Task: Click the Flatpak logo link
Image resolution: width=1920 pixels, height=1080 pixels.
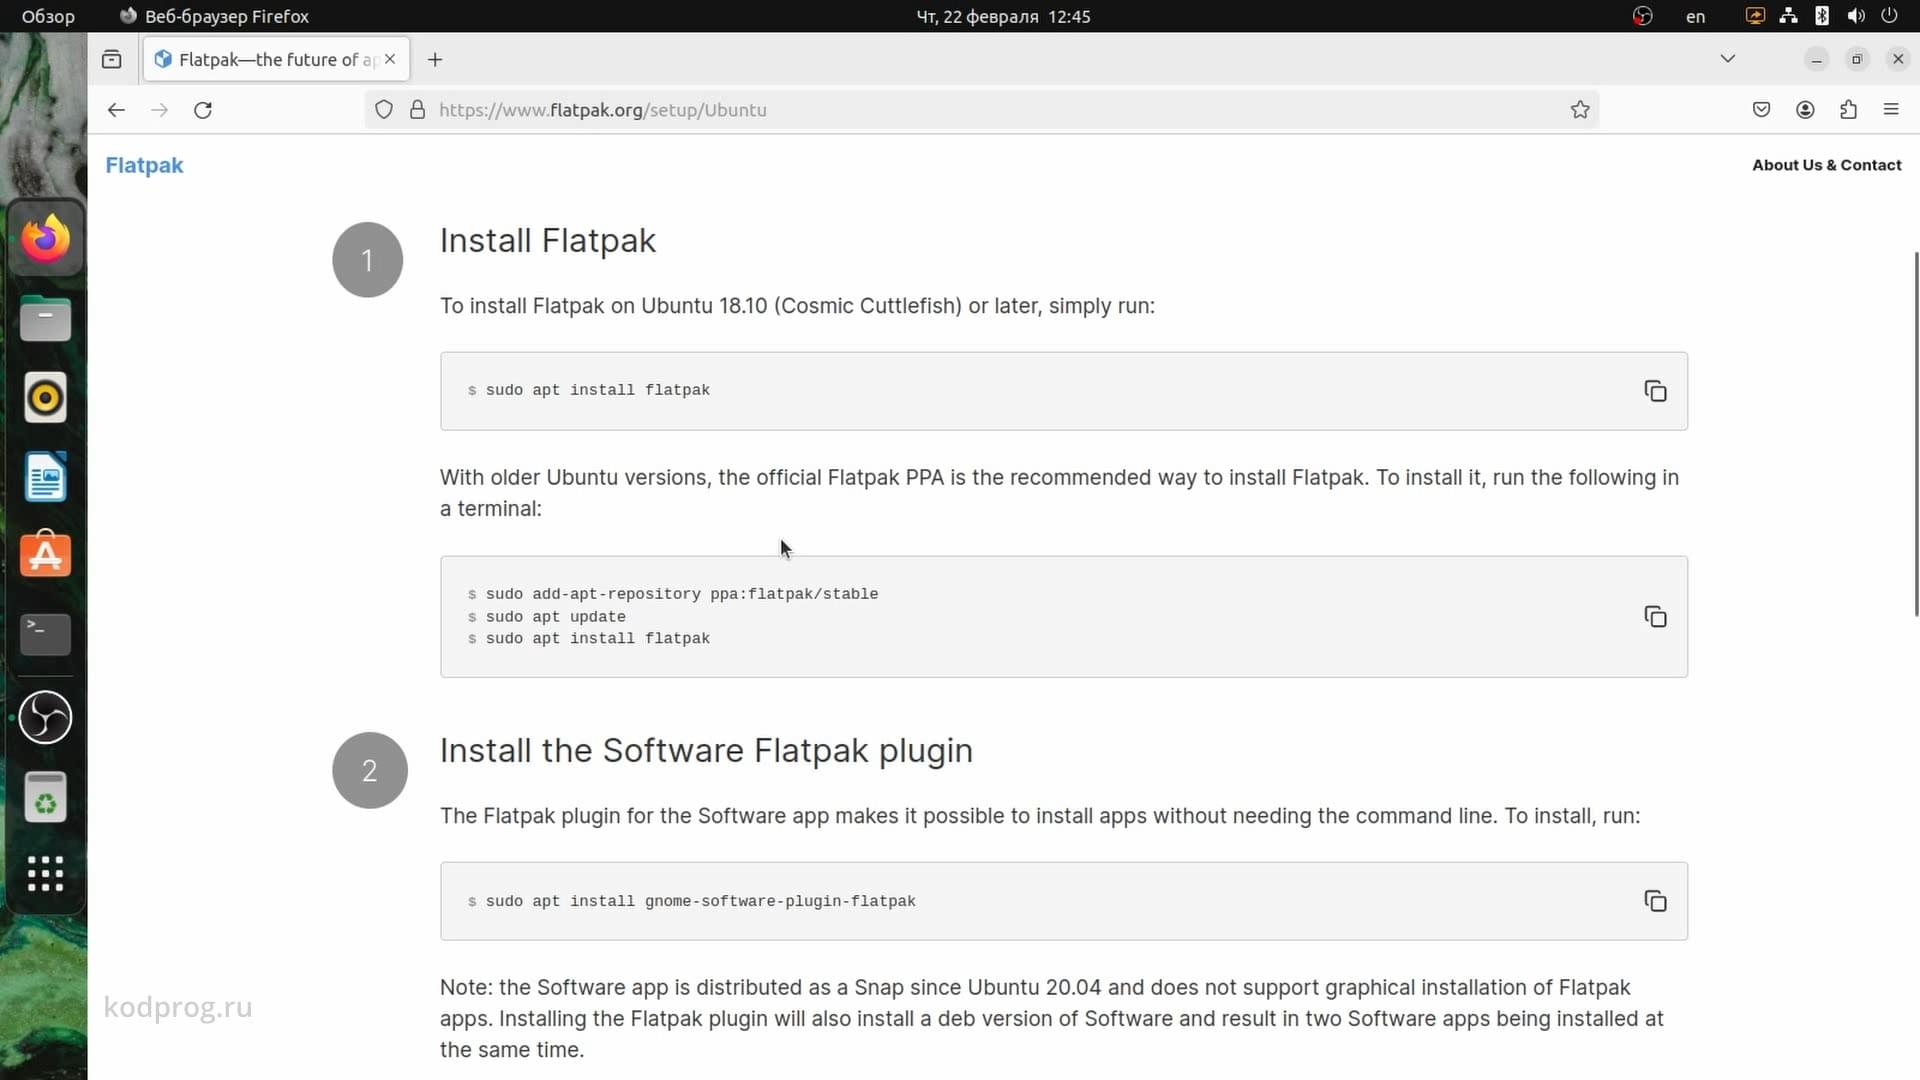Action: 144,165
